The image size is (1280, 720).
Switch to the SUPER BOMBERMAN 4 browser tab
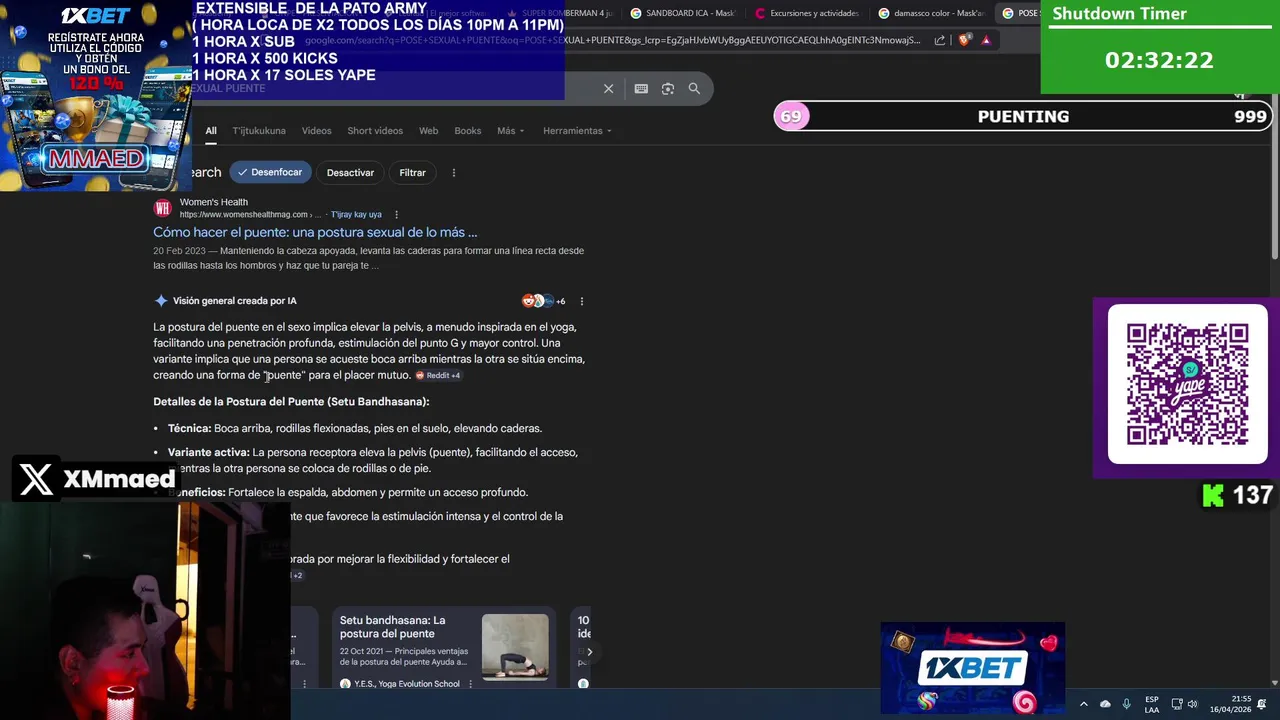tap(560, 13)
